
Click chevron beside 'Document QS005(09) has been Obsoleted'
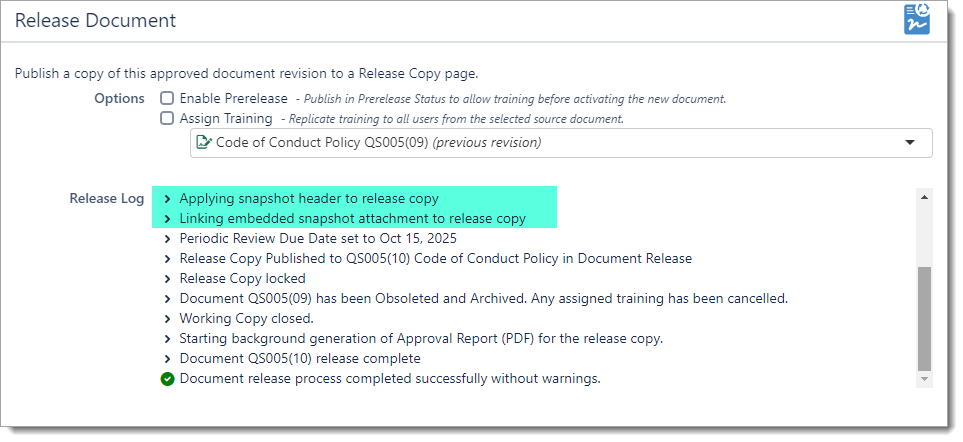(x=168, y=299)
